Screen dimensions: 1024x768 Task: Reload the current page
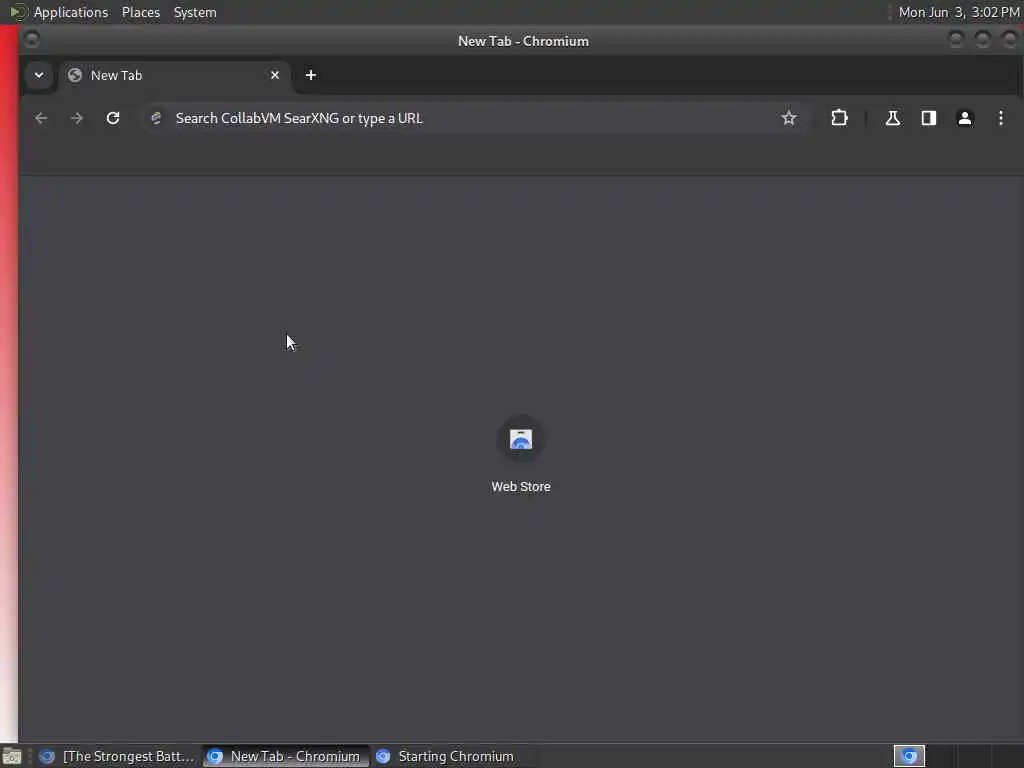(x=113, y=118)
